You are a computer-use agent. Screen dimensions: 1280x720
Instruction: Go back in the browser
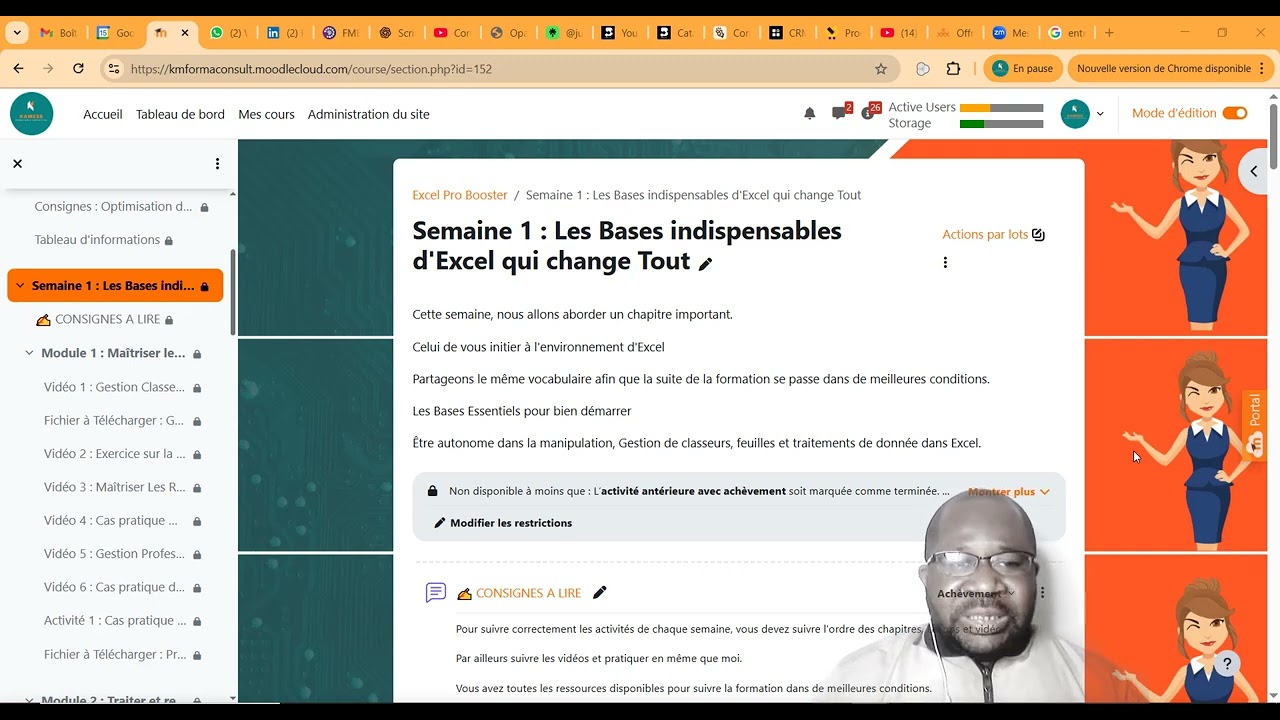18,69
